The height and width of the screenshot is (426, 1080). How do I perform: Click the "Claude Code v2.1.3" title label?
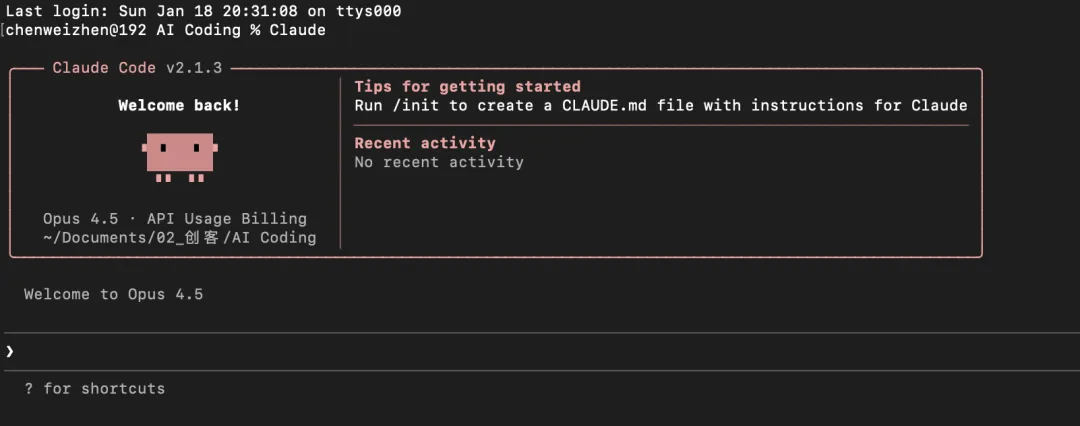(x=137, y=68)
